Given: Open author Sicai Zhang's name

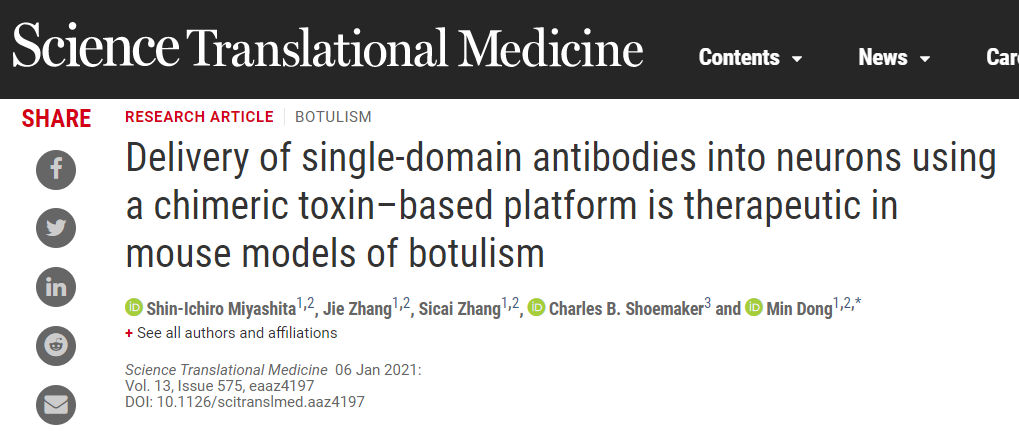Looking at the screenshot, I should 459,308.
